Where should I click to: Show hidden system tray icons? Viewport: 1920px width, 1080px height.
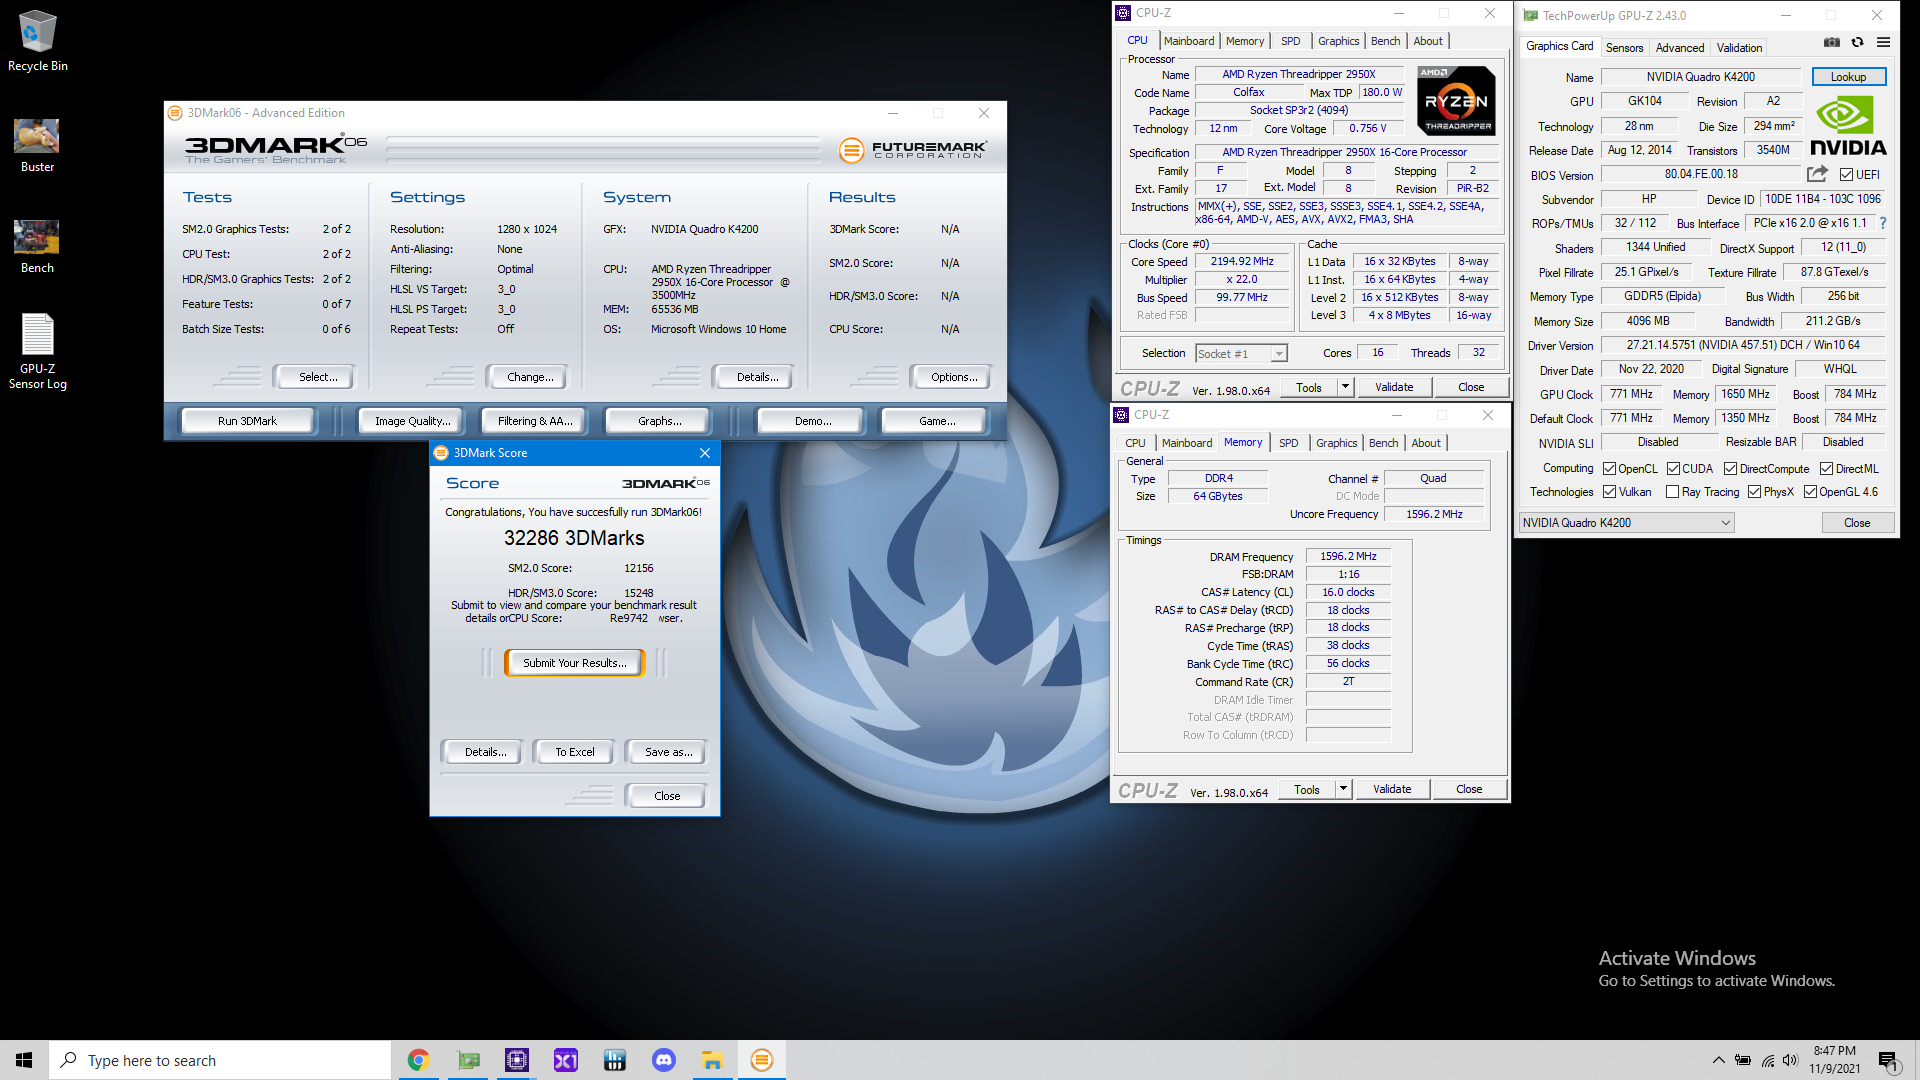coord(1718,1060)
